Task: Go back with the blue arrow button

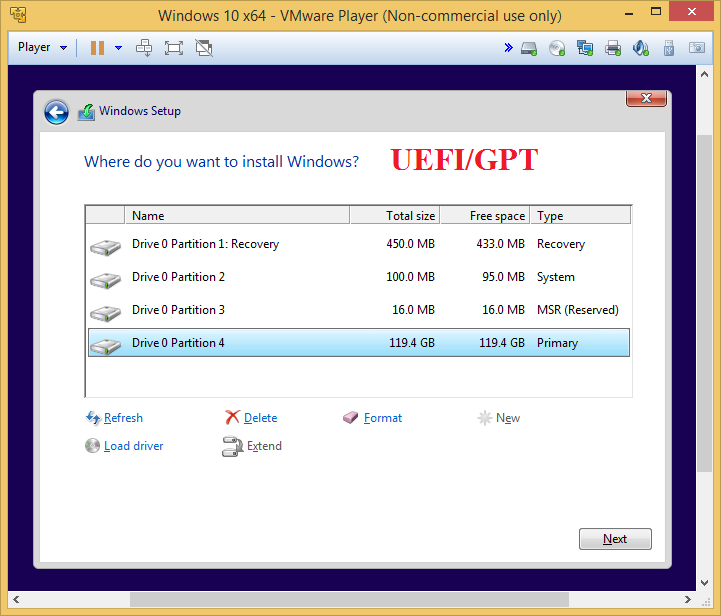Action: [57, 112]
